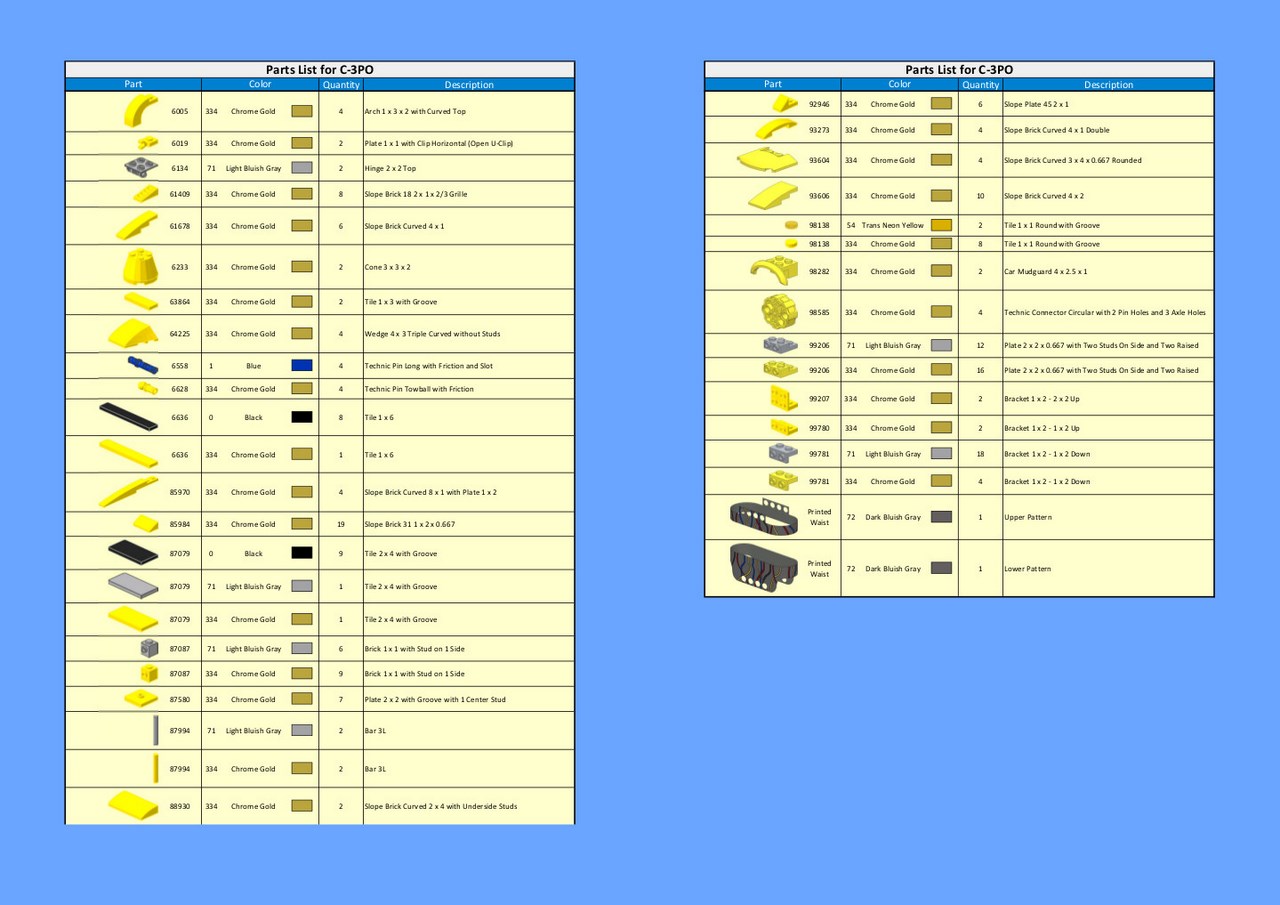The width and height of the screenshot is (1280, 905).
Task: Select the blue Technic Pin Long part image
Action: coord(142,365)
